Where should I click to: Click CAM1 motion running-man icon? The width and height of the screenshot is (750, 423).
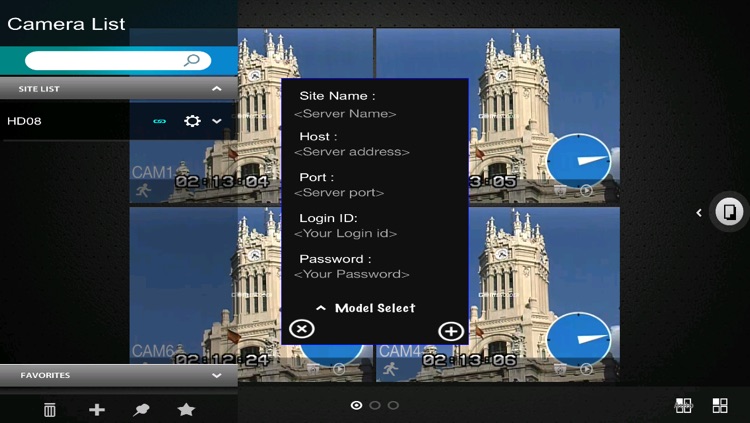tap(143, 191)
